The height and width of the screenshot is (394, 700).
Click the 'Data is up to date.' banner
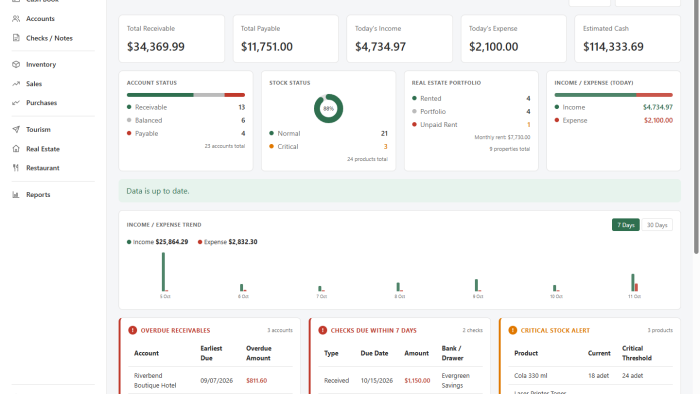click(x=400, y=191)
